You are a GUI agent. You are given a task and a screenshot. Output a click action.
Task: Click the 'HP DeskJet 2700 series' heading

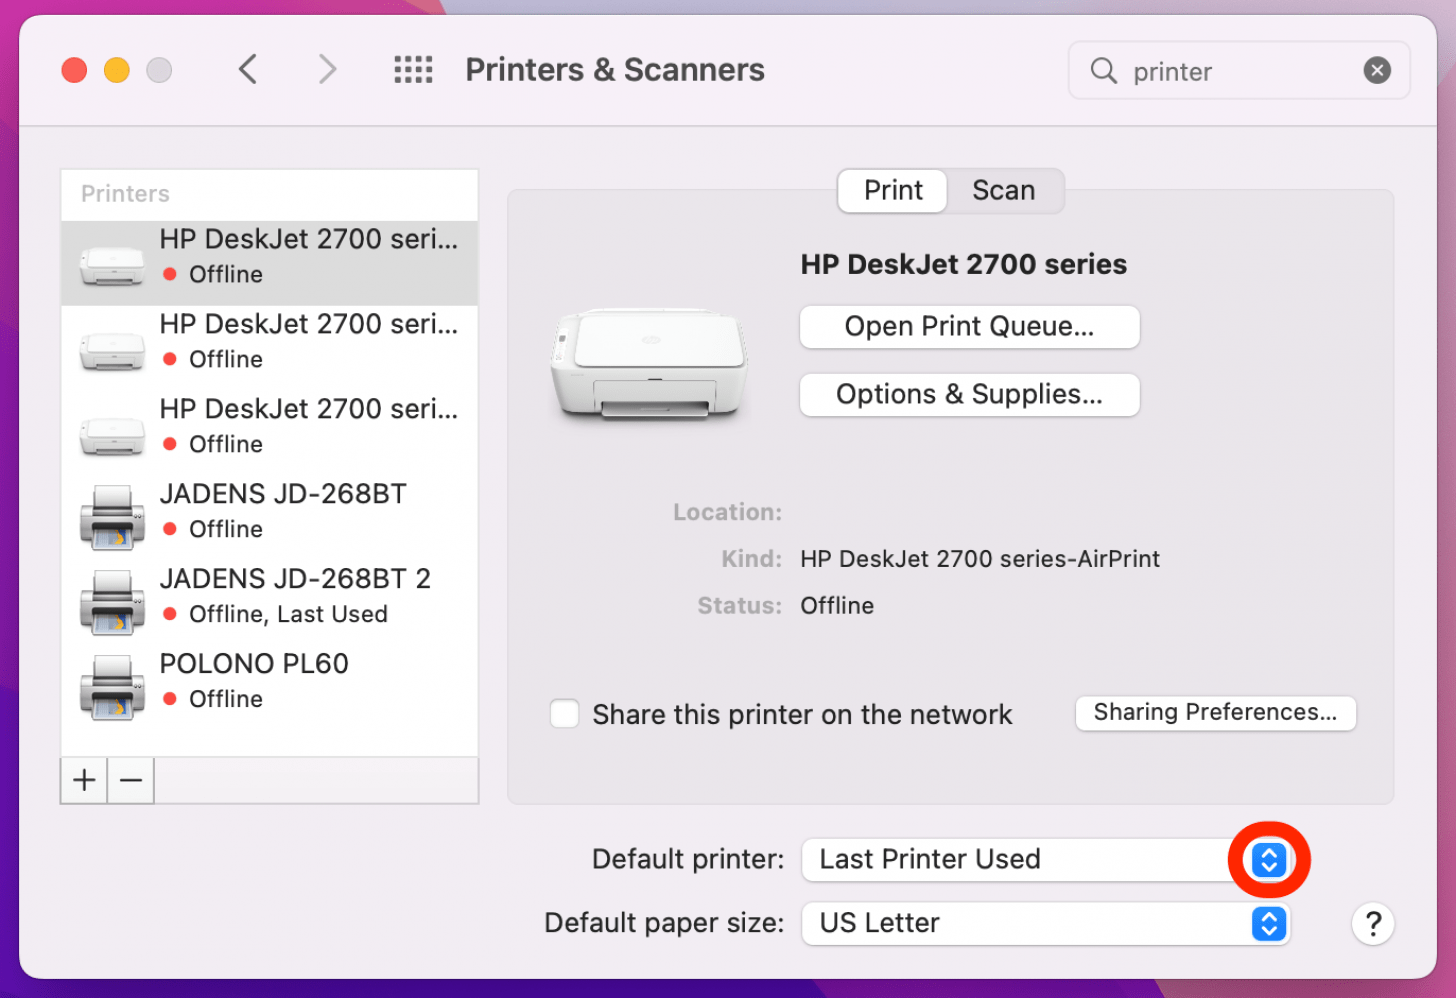click(x=963, y=264)
